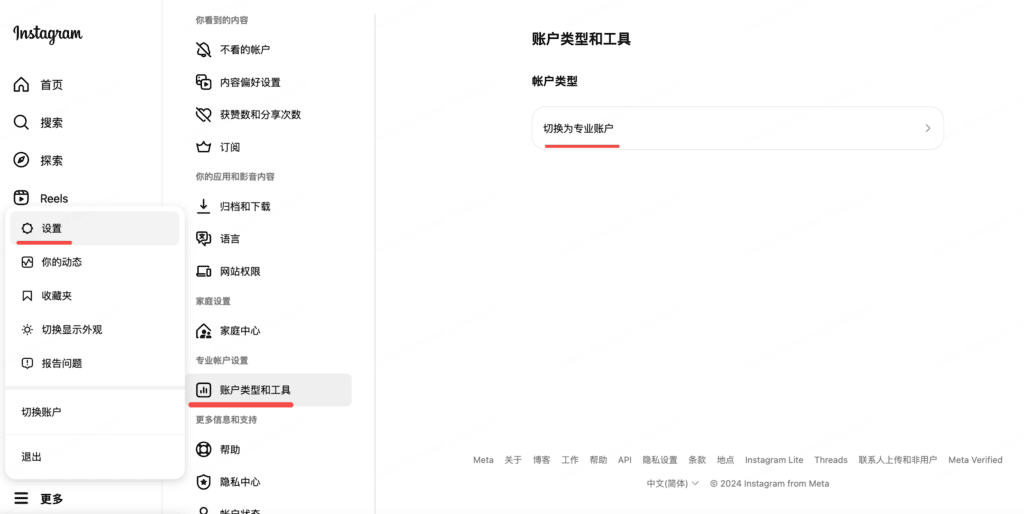Click 切换为专业账户 option

(x=737, y=128)
